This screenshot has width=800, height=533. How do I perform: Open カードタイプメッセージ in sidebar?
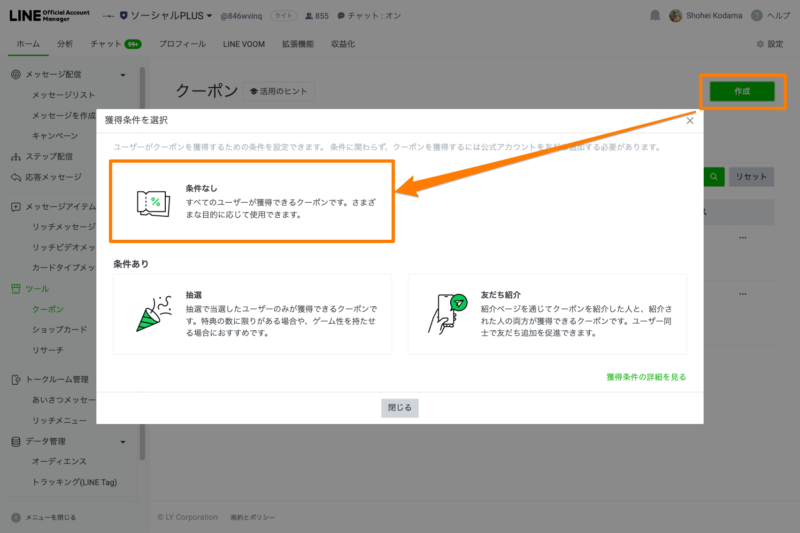point(64,268)
